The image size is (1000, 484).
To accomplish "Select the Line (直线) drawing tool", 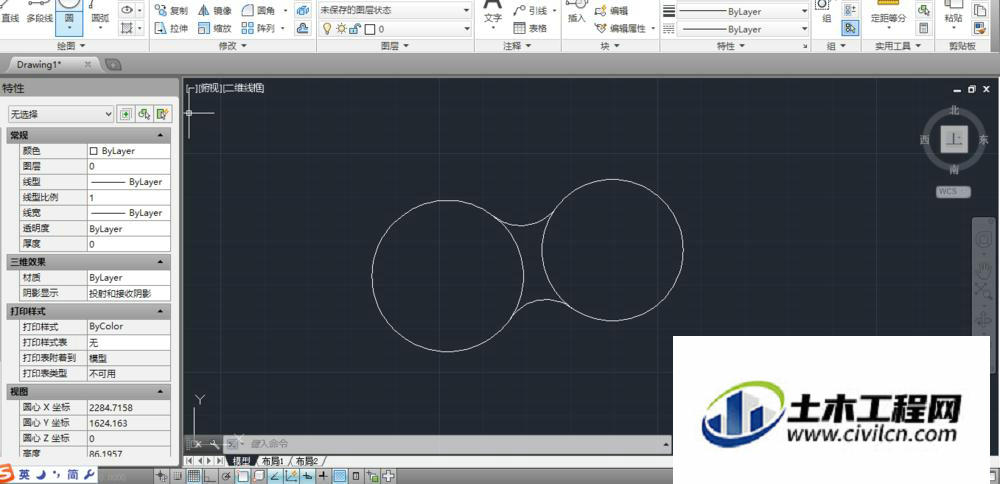I will (x=10, y=13).
